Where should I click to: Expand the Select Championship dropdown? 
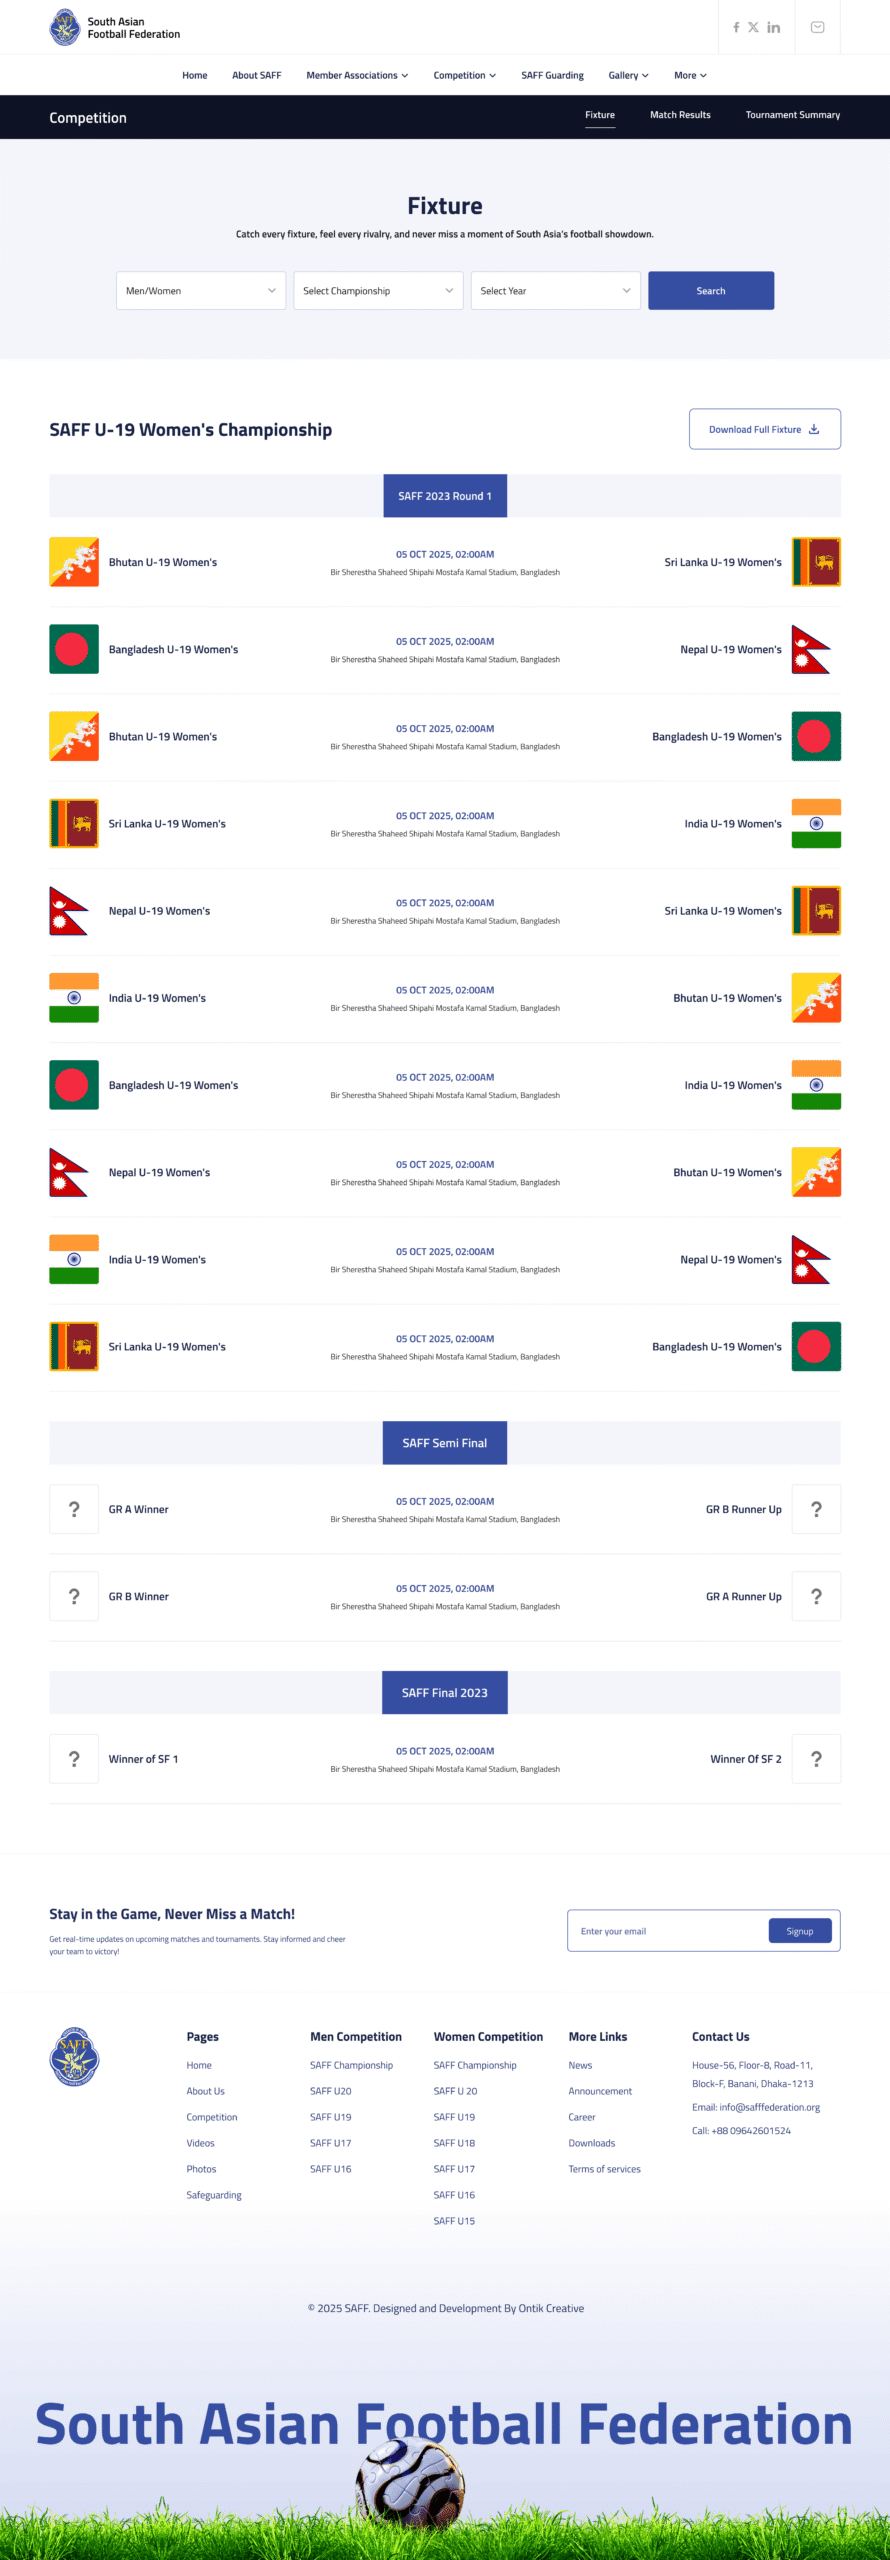(378, 291)
